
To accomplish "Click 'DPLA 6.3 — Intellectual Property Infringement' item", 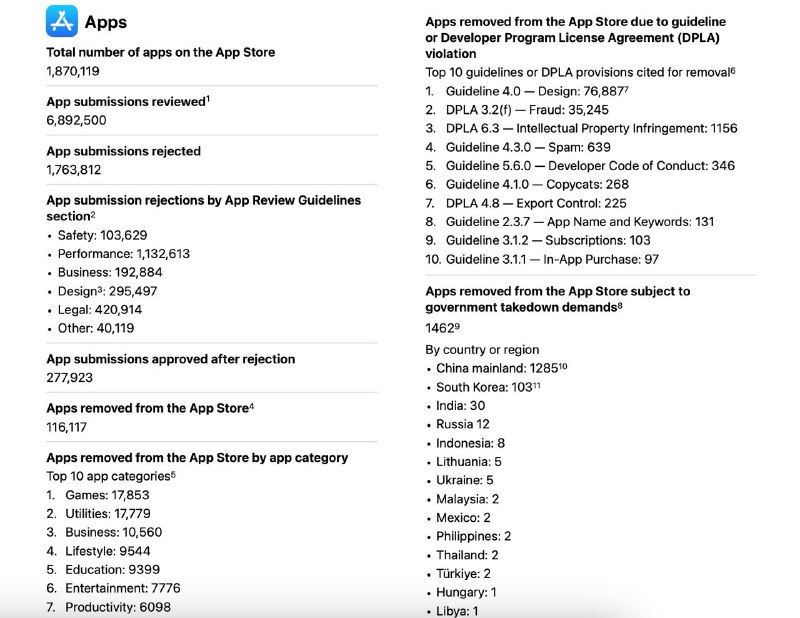I will (582, 128).
